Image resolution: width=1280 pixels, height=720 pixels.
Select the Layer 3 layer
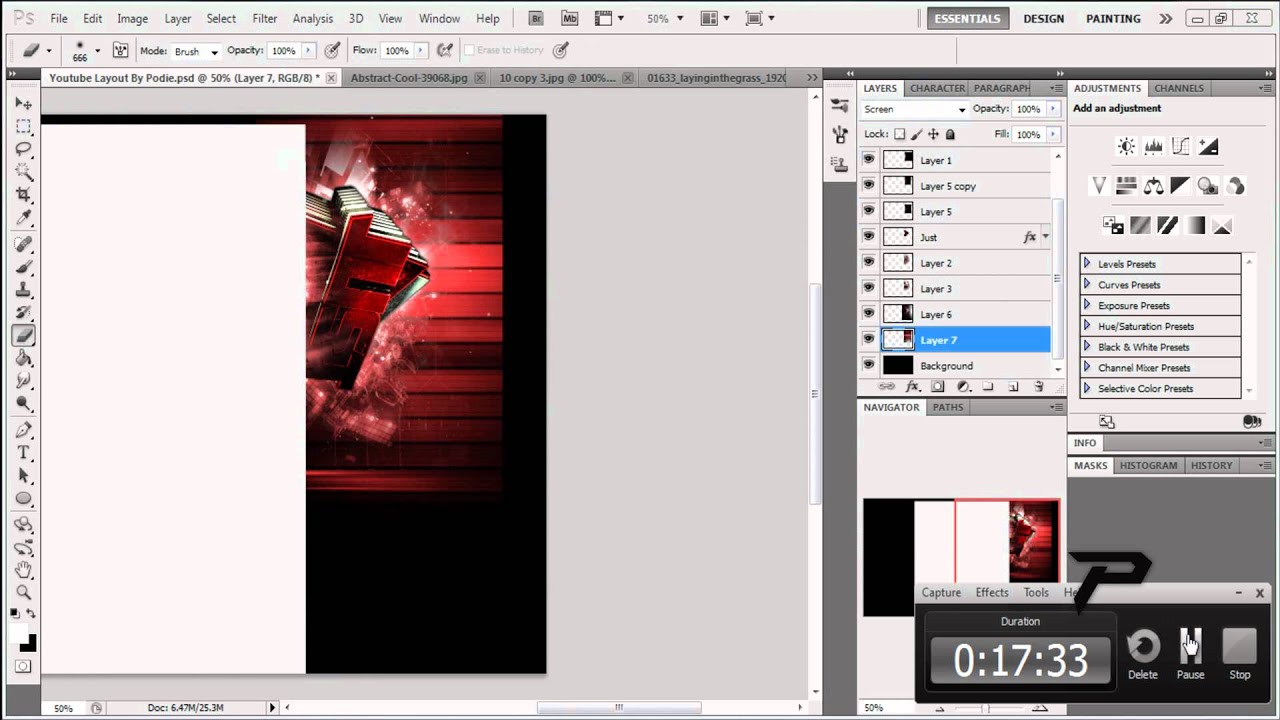click(x=955, y=289)
